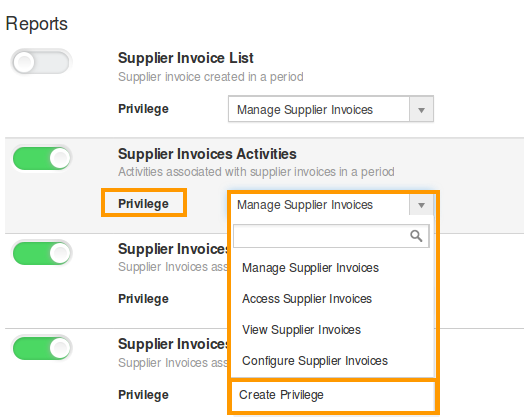Select Configure Supplier Invoices option
This screenshot has width=524, height=420.
(x=315, y=361)
